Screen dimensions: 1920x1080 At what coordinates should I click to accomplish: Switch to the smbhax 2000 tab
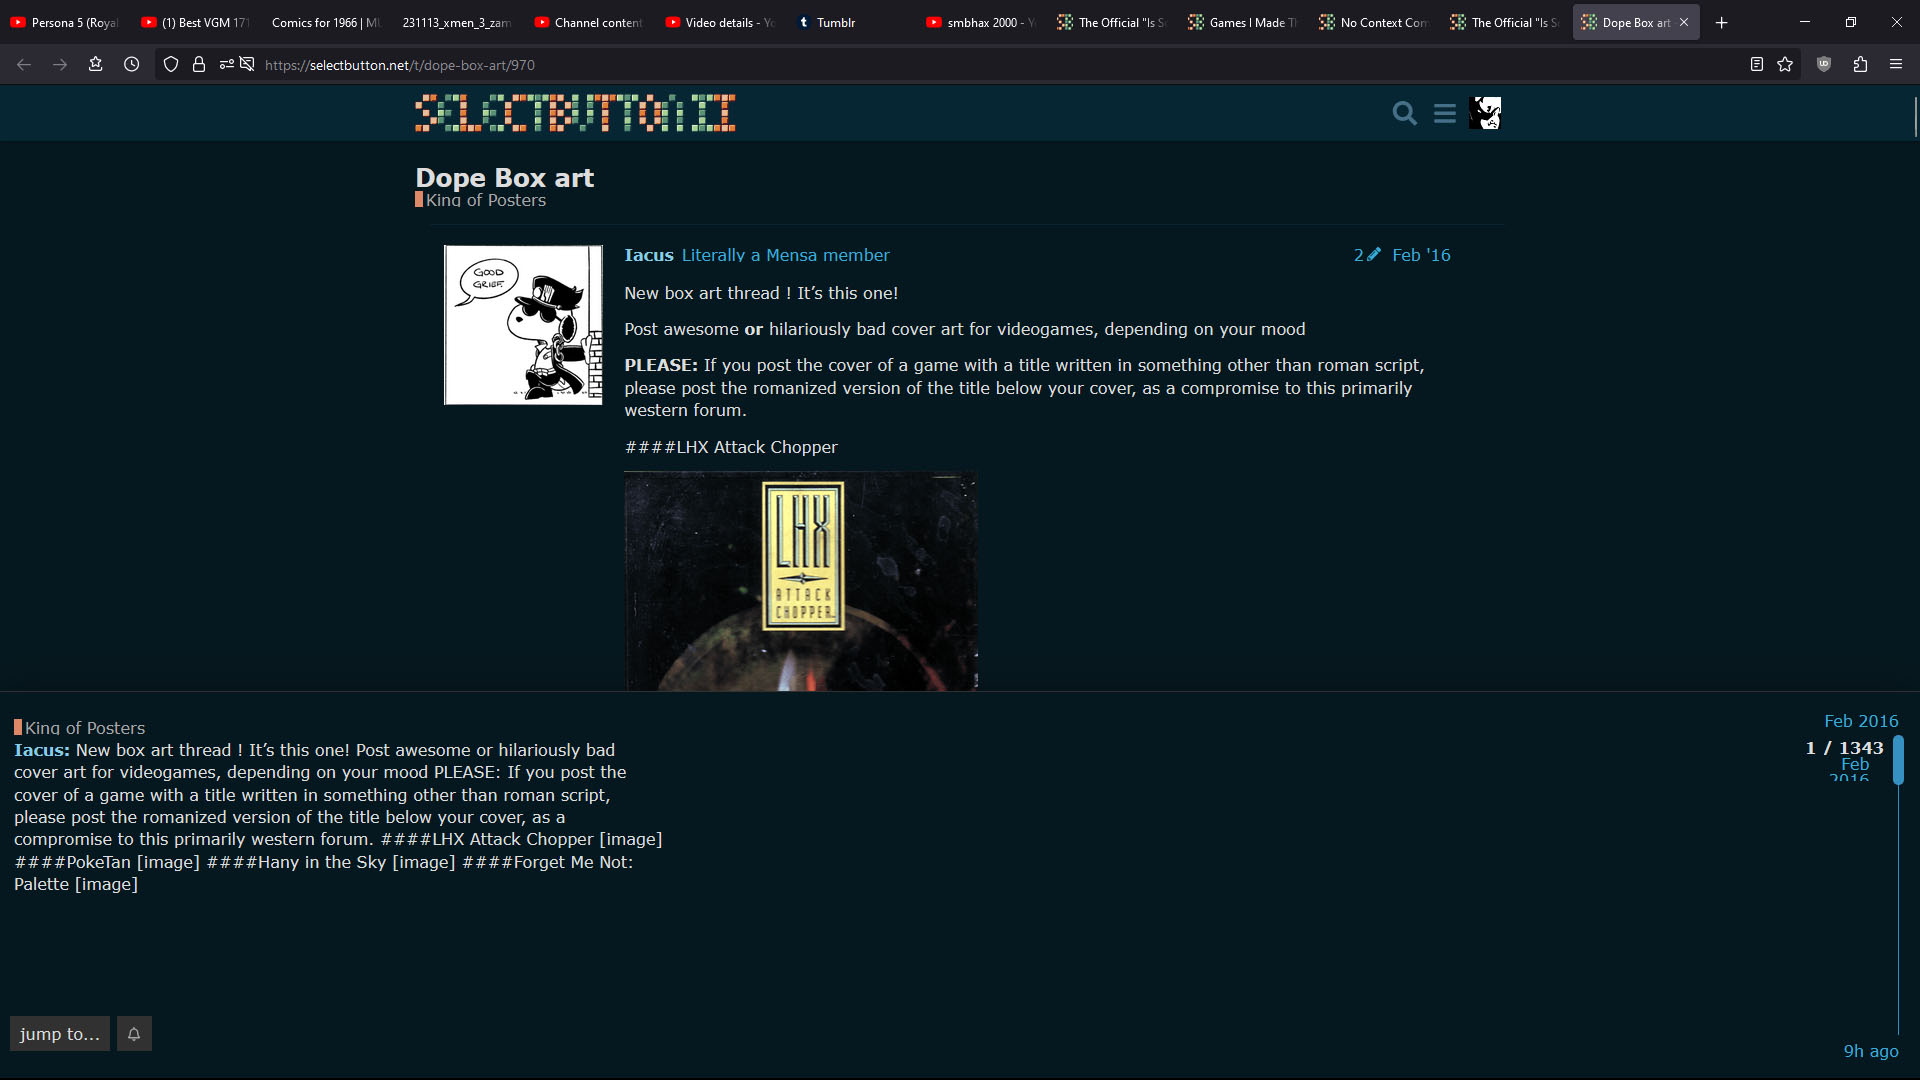point(980,22)
